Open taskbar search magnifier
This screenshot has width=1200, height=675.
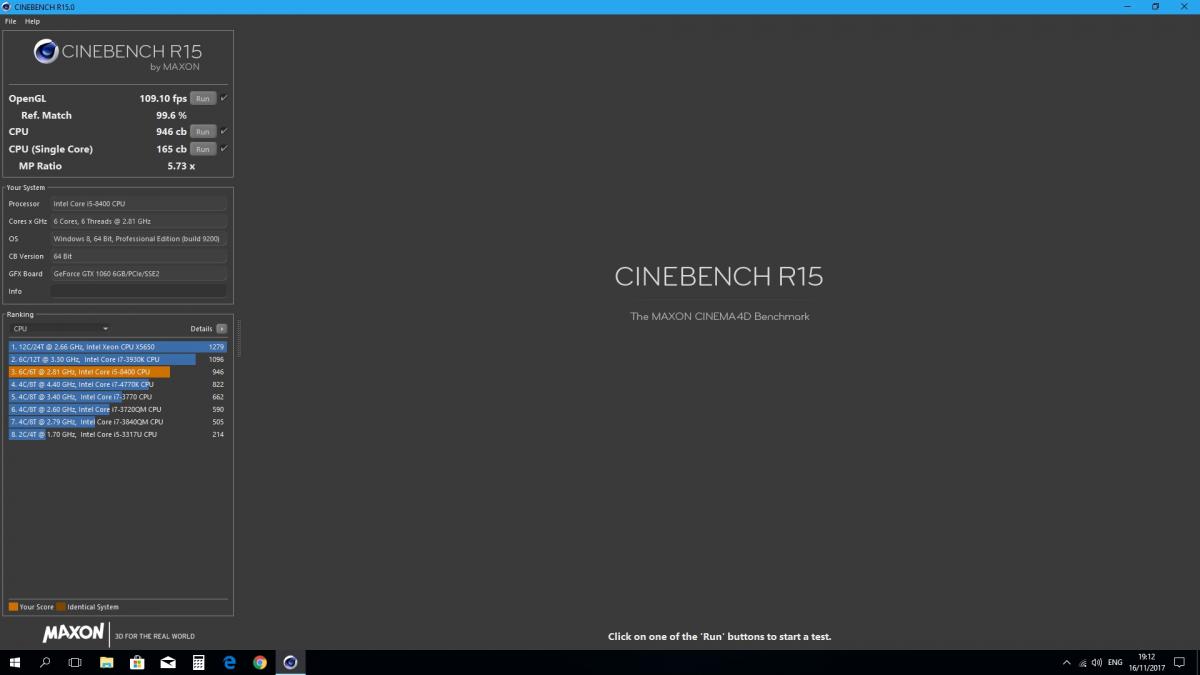[45, 662]
